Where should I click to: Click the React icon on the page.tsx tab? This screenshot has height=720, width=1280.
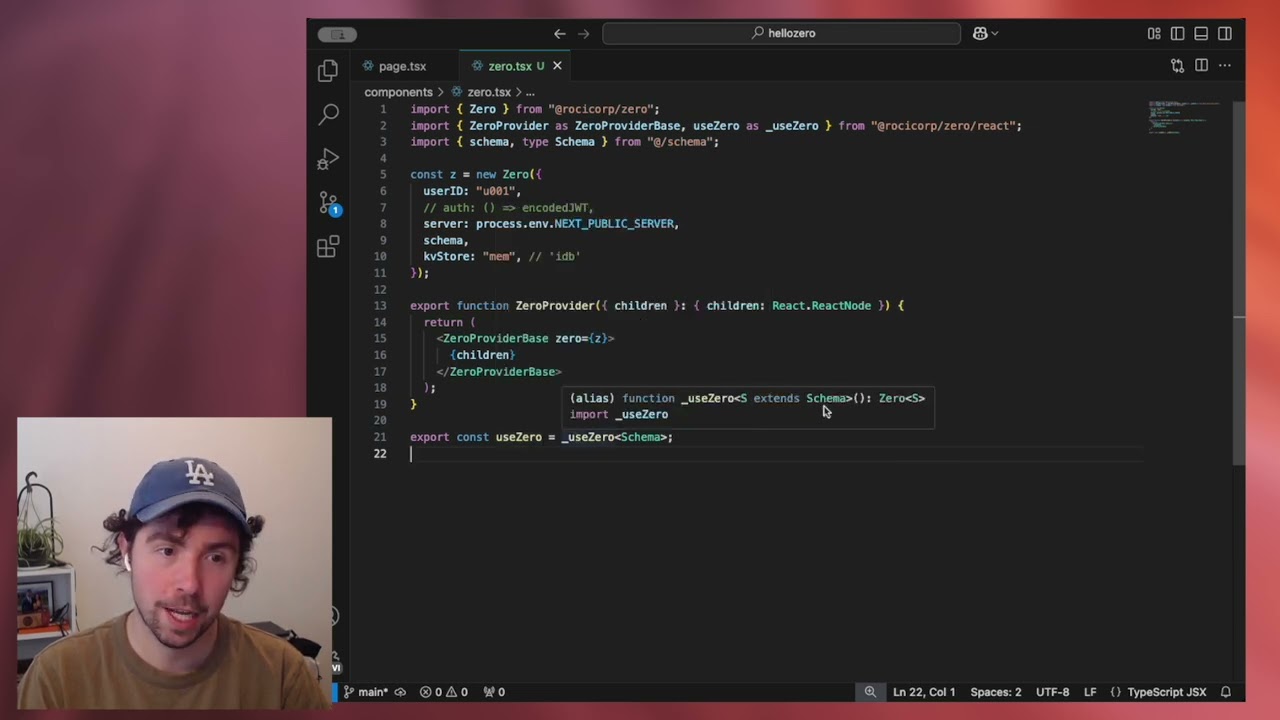pyautogui.click(x=368, y=66)
